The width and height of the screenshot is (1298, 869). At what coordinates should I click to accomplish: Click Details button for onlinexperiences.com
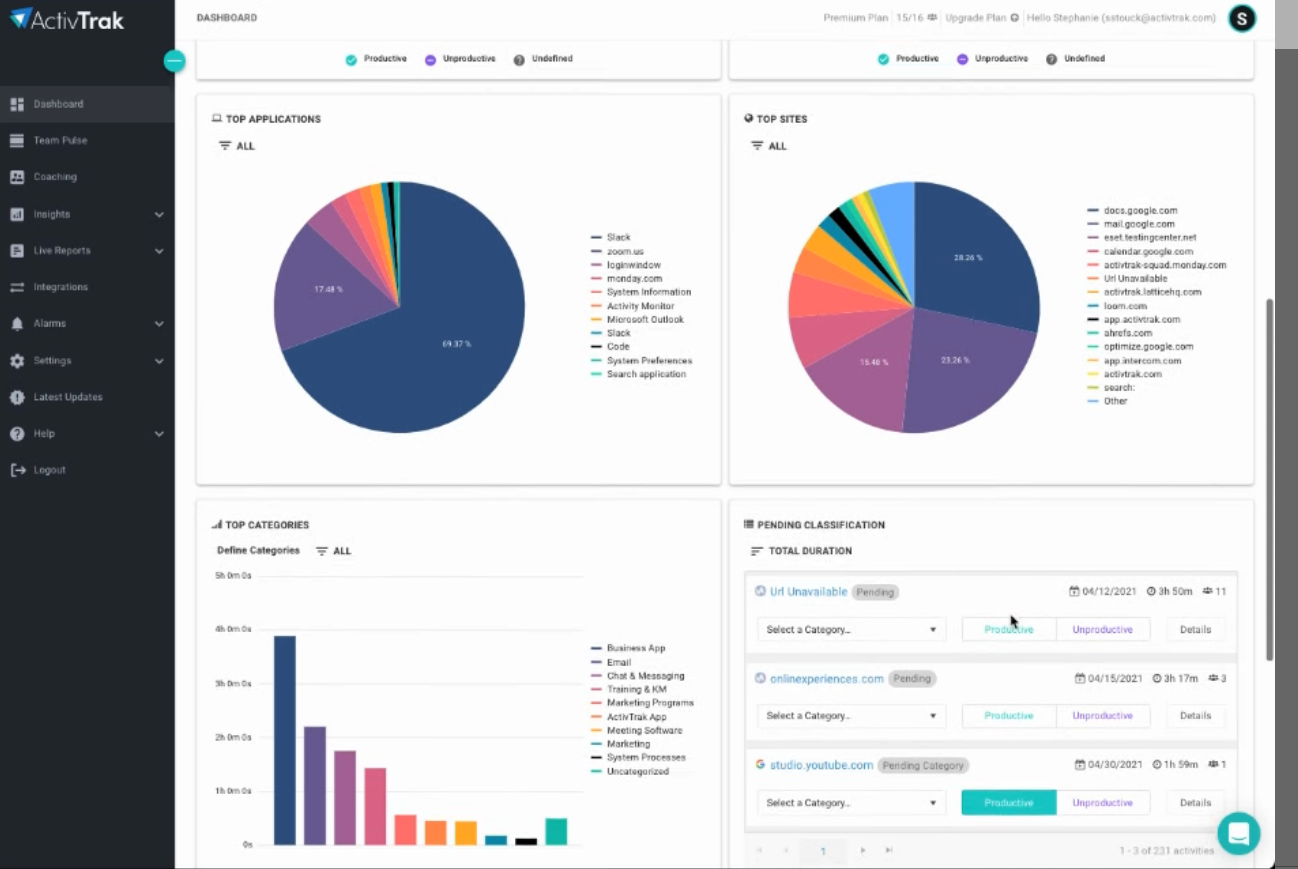click(x=1195, y=716)
